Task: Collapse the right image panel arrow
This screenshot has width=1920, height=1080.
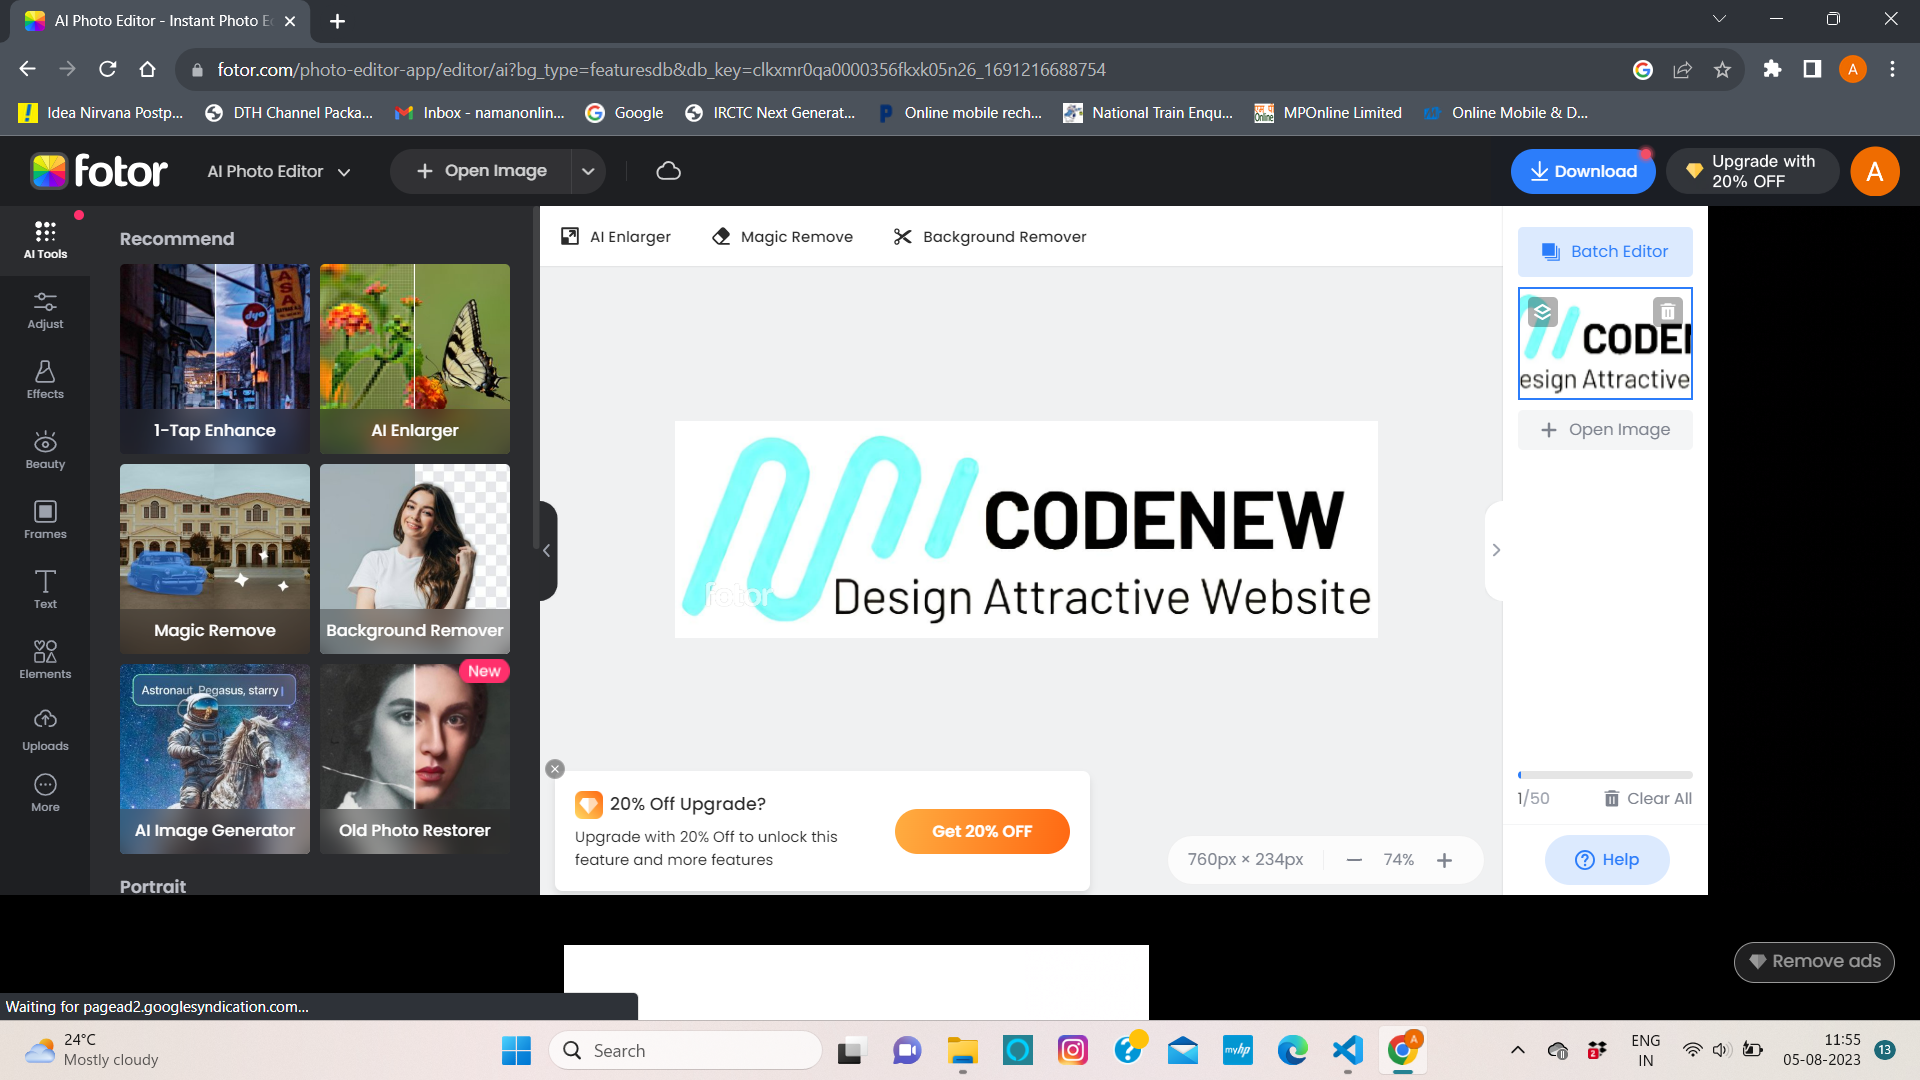Action: [x=1496, y=550]
